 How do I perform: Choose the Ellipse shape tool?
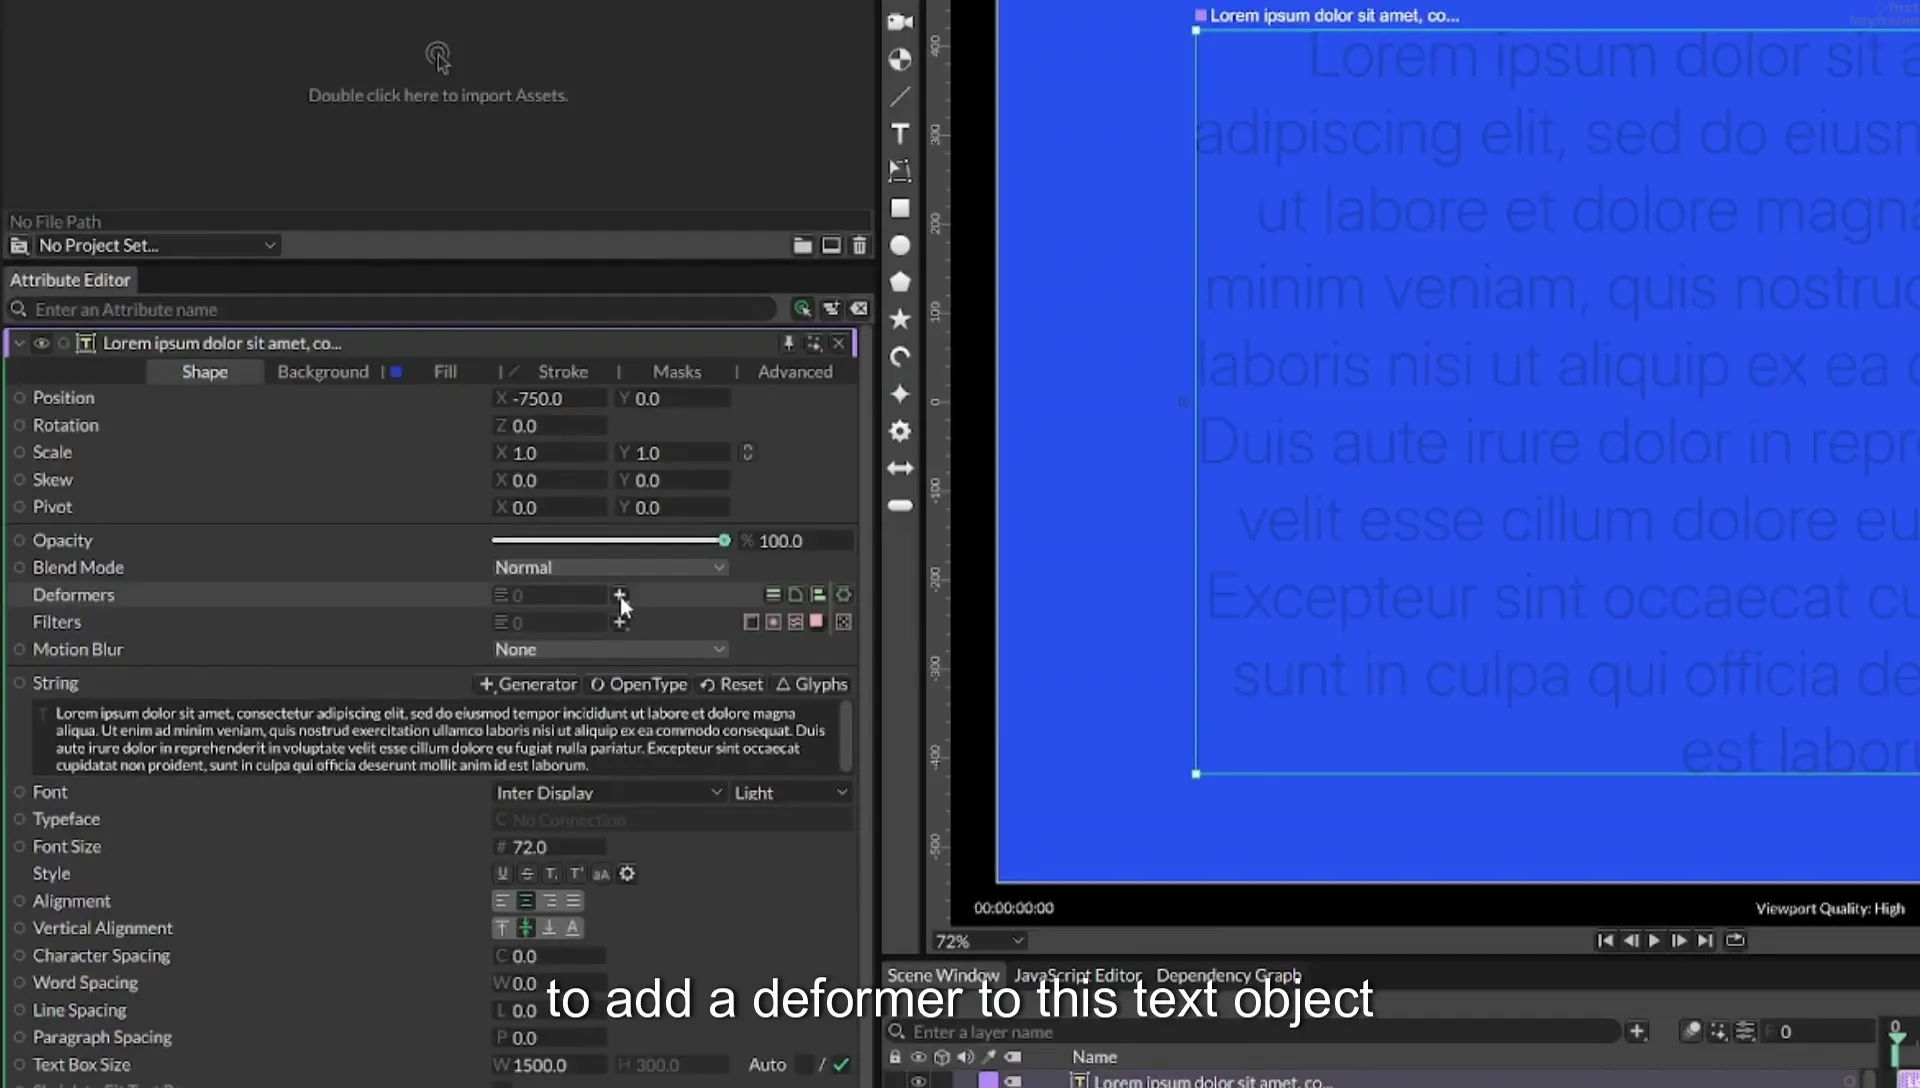[x=900, y=245]
